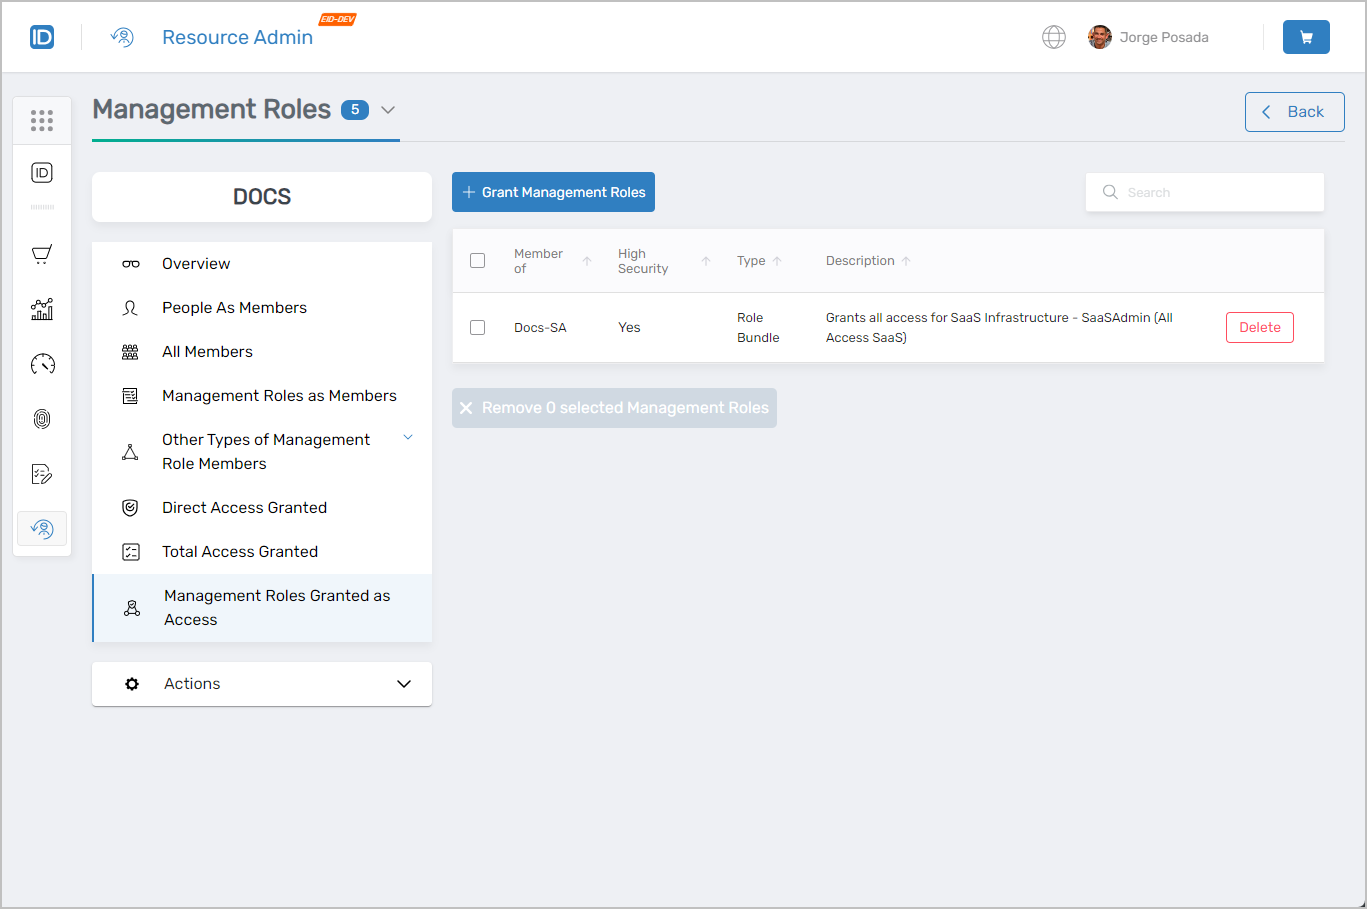1367x909 pixels.
Task: Click the Grant Management Roles button
Action: pos(553,191)
